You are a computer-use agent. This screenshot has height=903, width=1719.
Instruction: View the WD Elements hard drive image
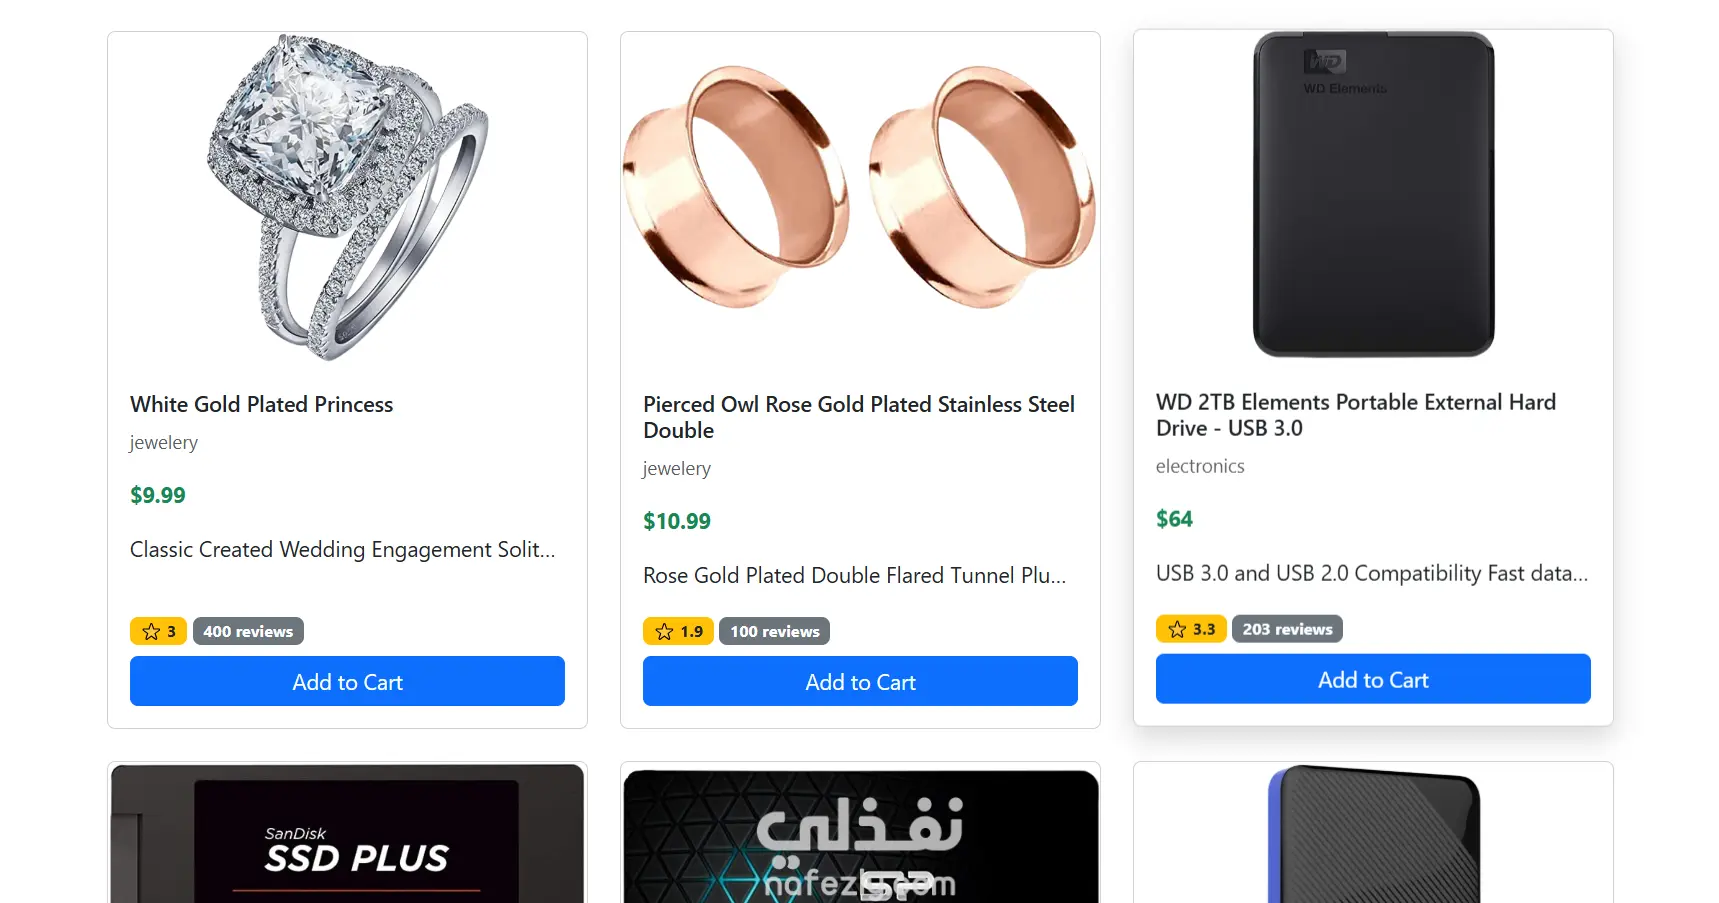pos(1373,195)
